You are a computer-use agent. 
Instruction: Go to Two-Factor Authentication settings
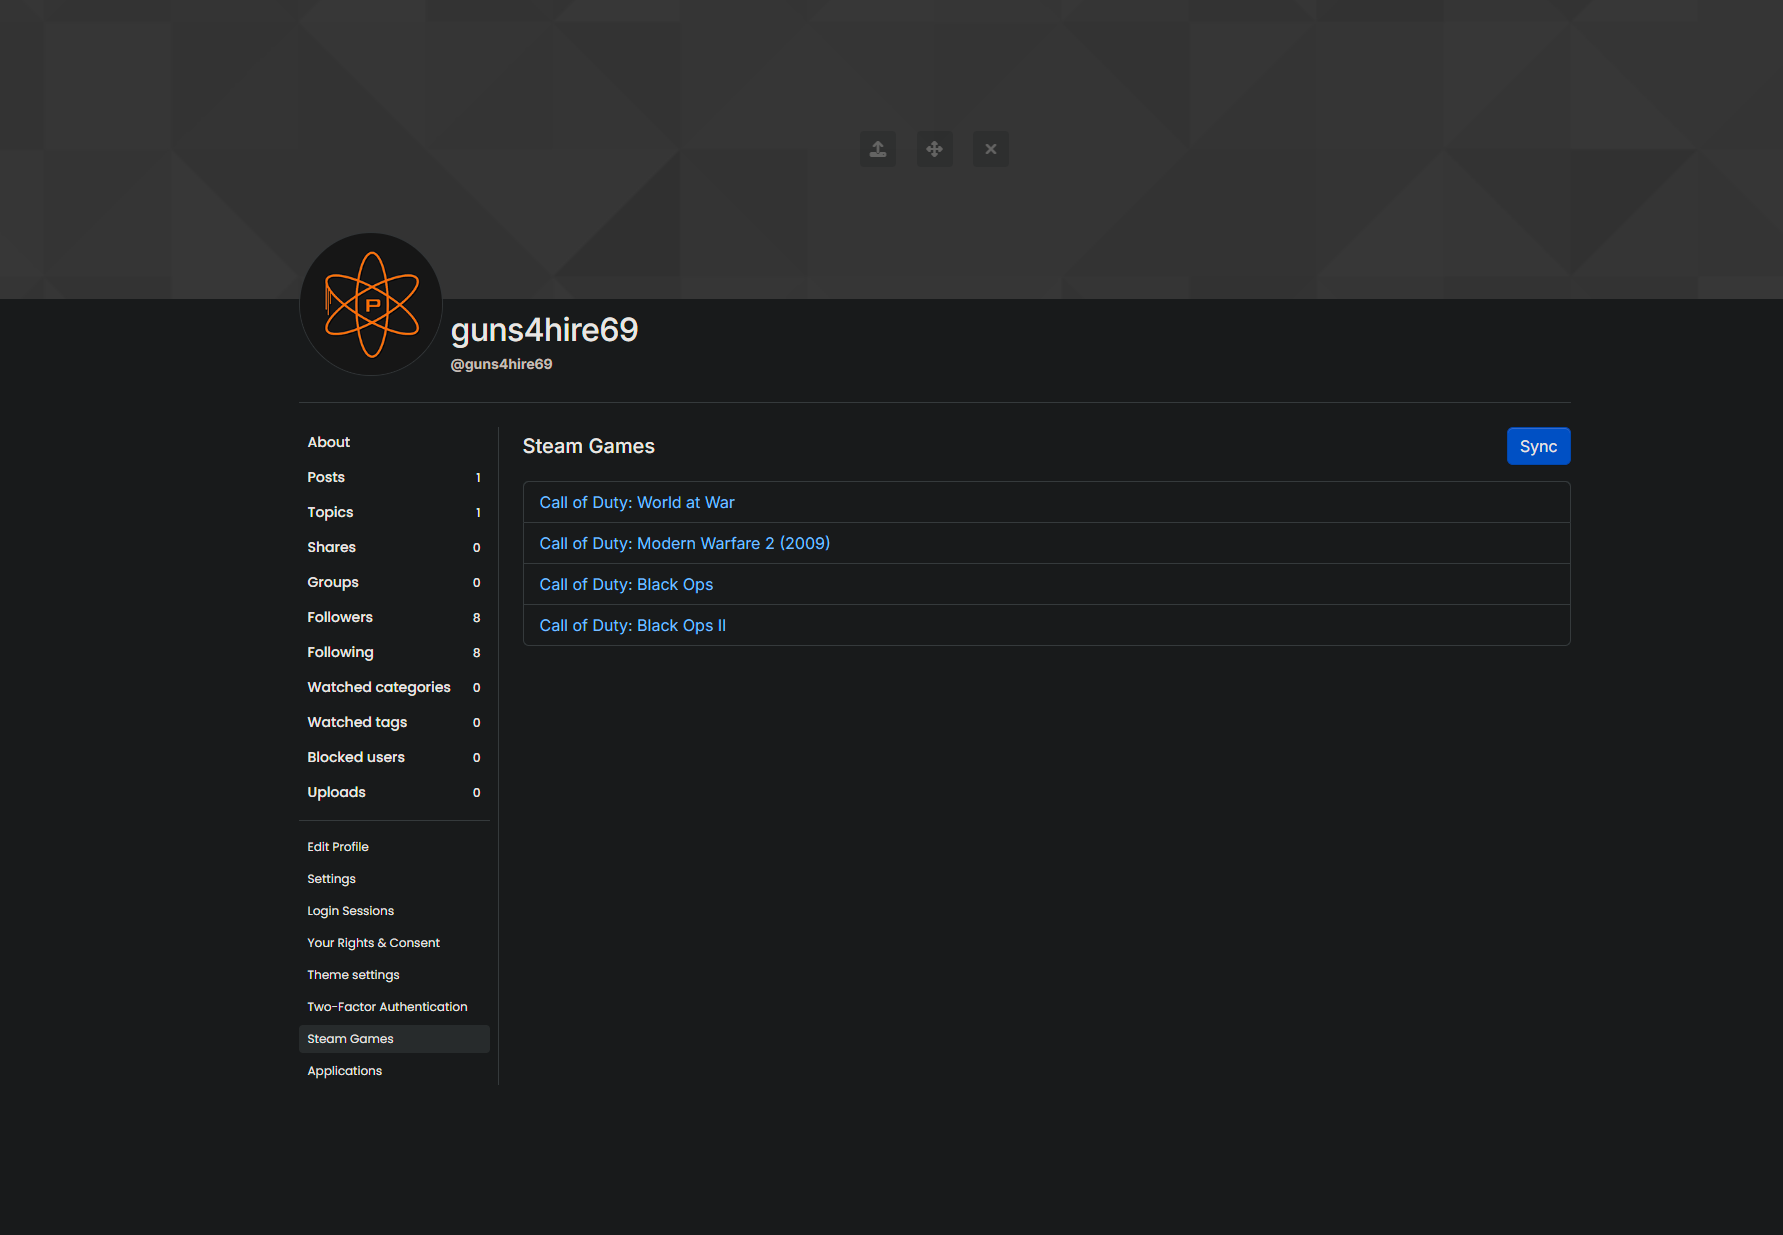pos(387,1007)
